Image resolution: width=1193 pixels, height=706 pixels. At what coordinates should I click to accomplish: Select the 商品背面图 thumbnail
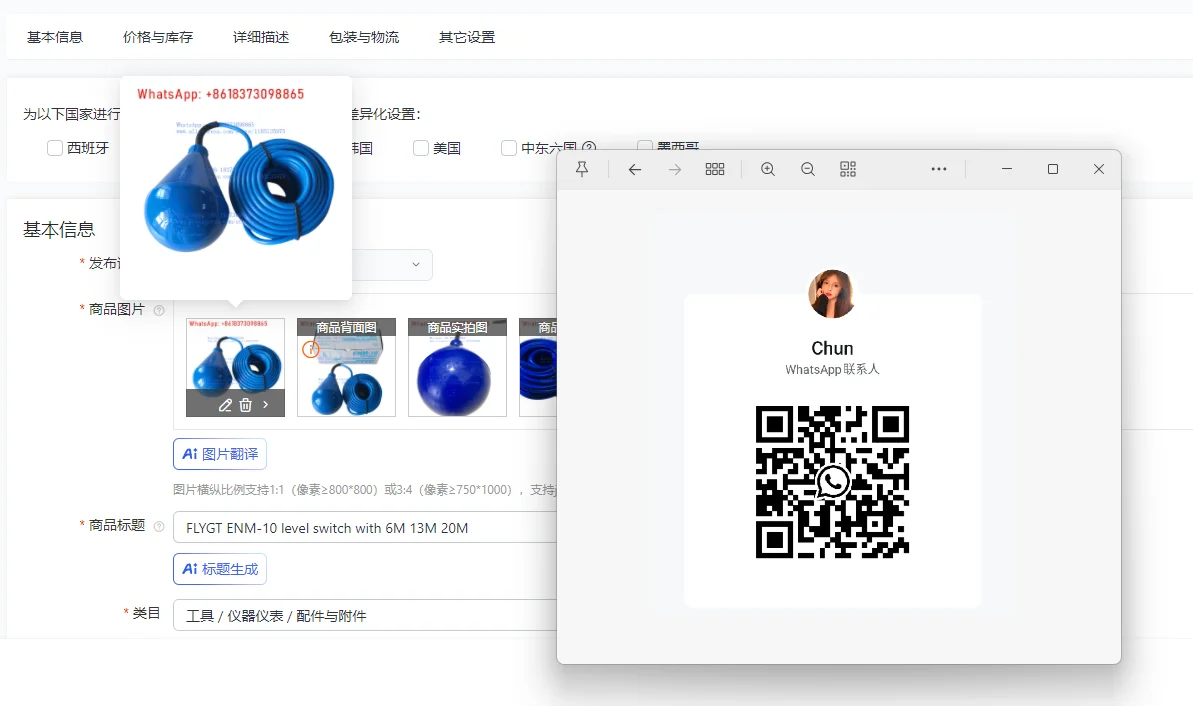point(346,367)
